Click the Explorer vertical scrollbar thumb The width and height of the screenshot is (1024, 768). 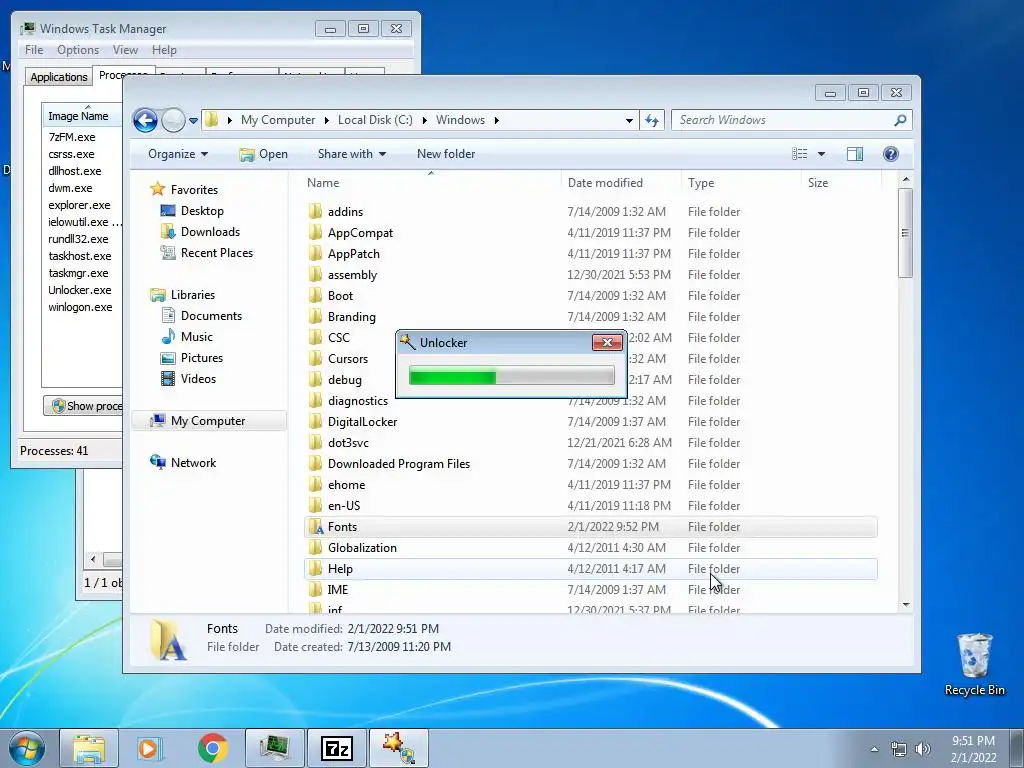905,233
